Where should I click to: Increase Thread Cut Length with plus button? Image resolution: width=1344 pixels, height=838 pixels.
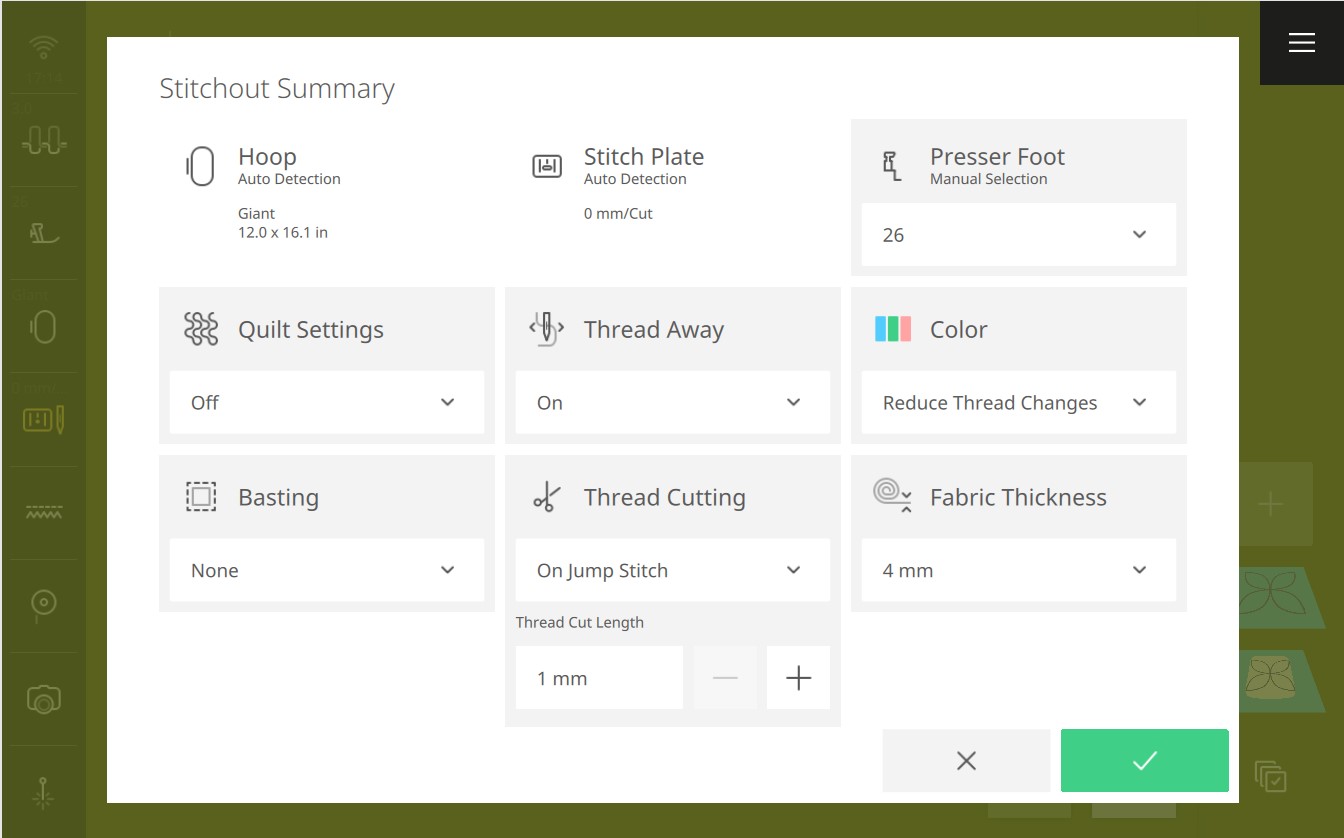(x=798, y=678)
